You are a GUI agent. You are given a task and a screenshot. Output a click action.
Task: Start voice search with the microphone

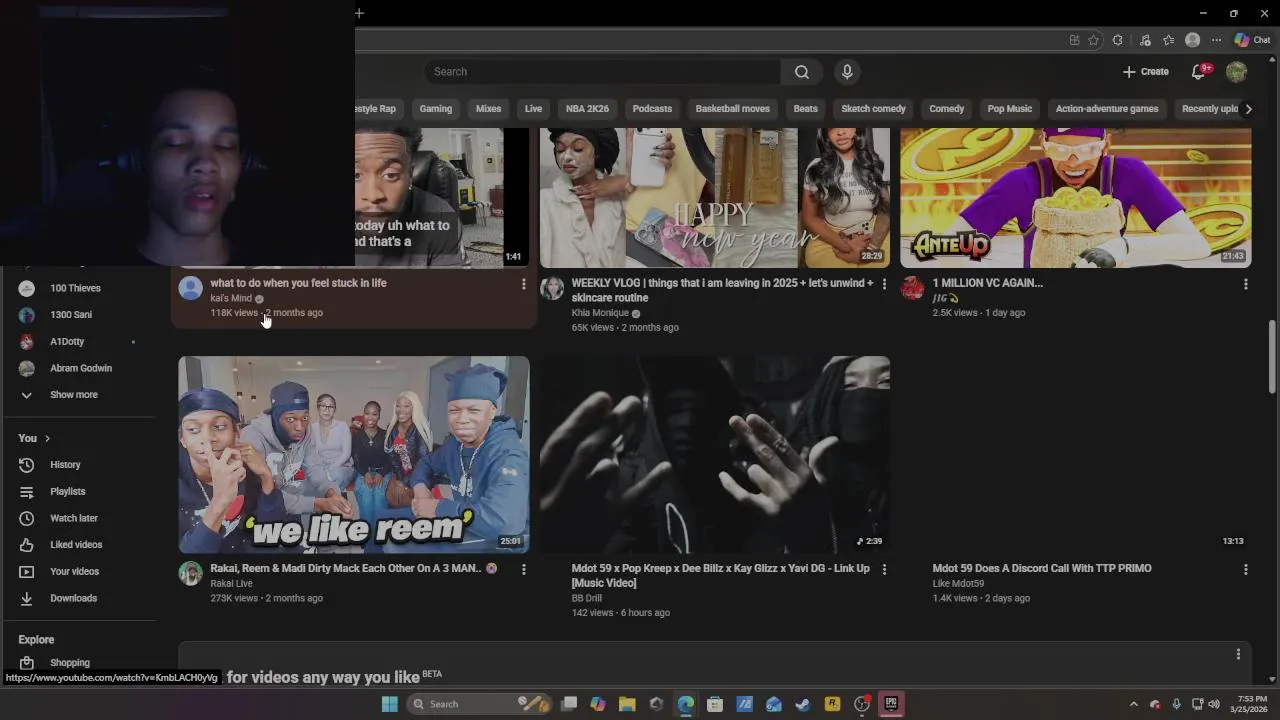click(x=847, y=72)
